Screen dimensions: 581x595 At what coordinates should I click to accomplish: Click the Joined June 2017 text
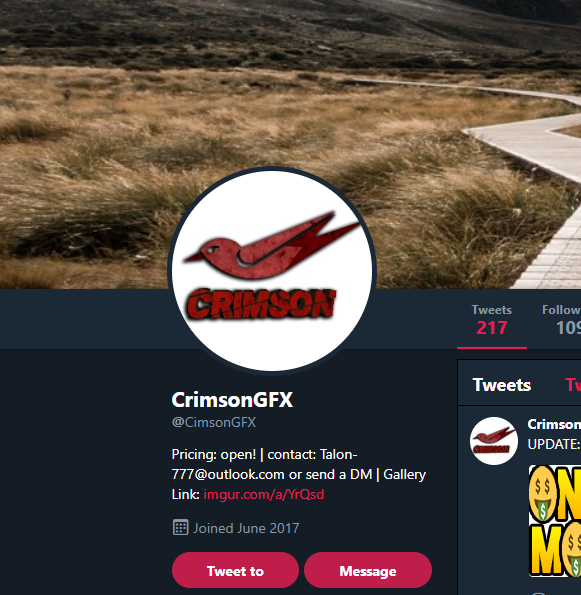pos(246,528)
